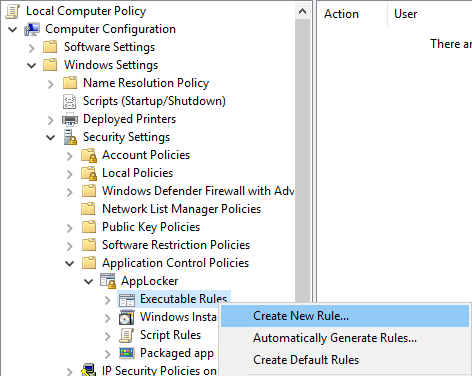The image size is (472, 376).
Task: Click the Packaged app Rules icon
Action: 127,353
